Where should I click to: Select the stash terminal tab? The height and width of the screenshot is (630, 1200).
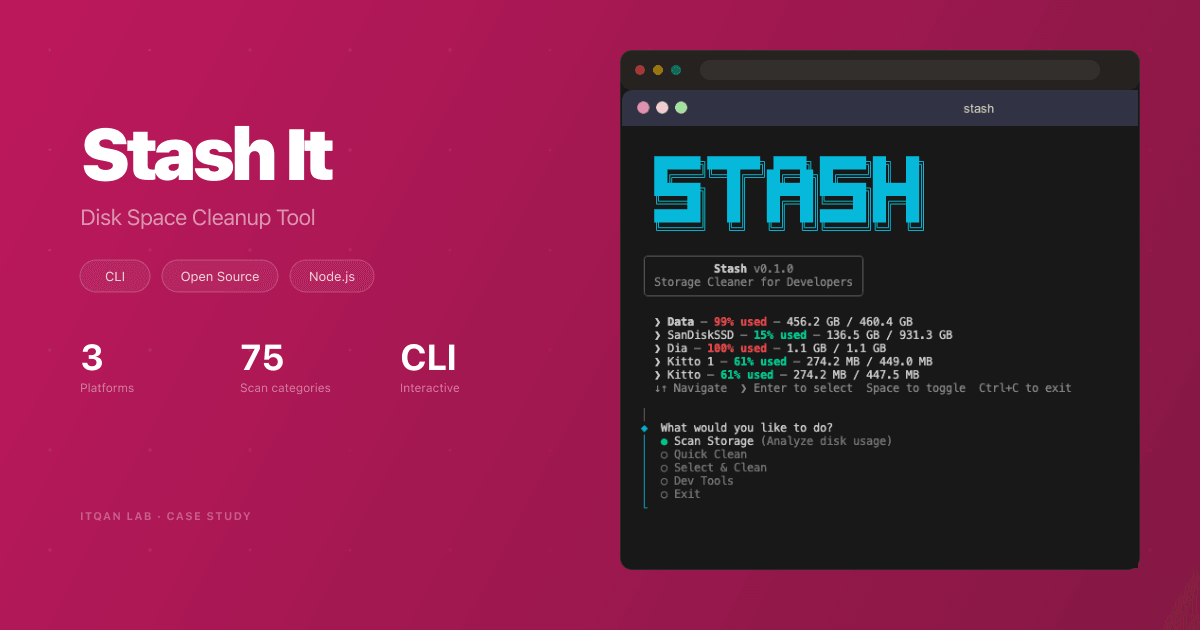tap(978, 108)
